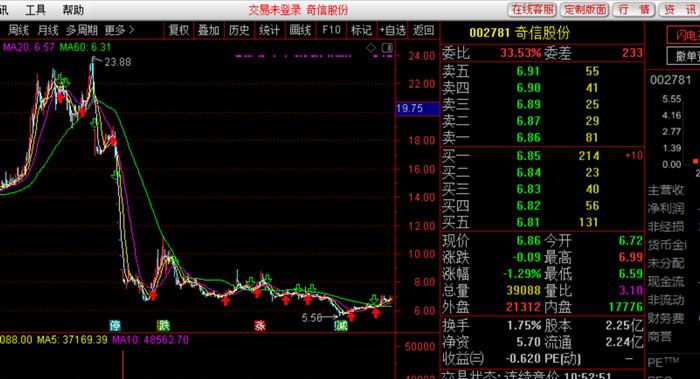This screenshot has height=379, width=700.
Task: Expand the 更多 period options
Action: pyautogui.click(x=119, y=30)
